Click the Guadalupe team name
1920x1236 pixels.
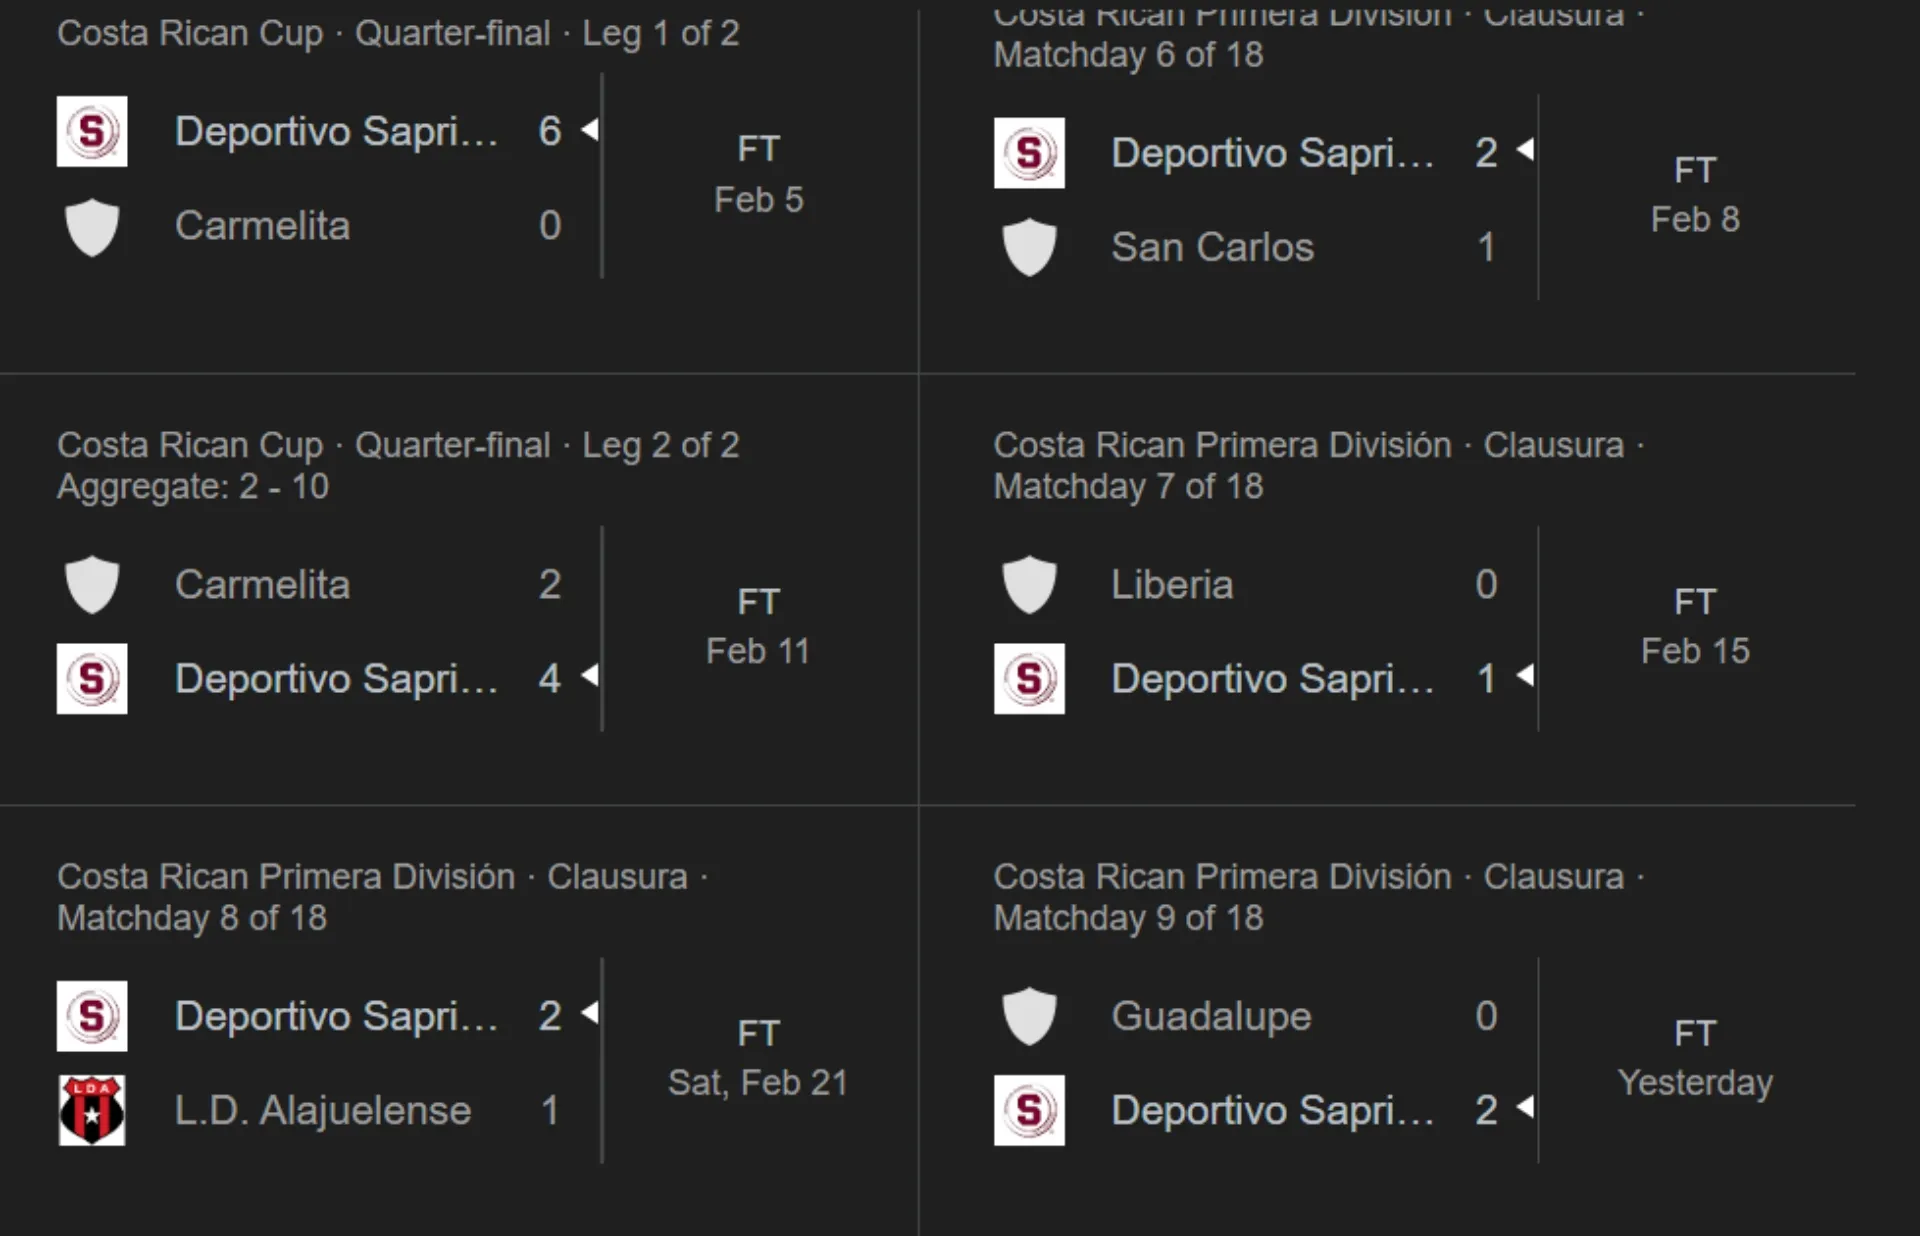1211,1016
